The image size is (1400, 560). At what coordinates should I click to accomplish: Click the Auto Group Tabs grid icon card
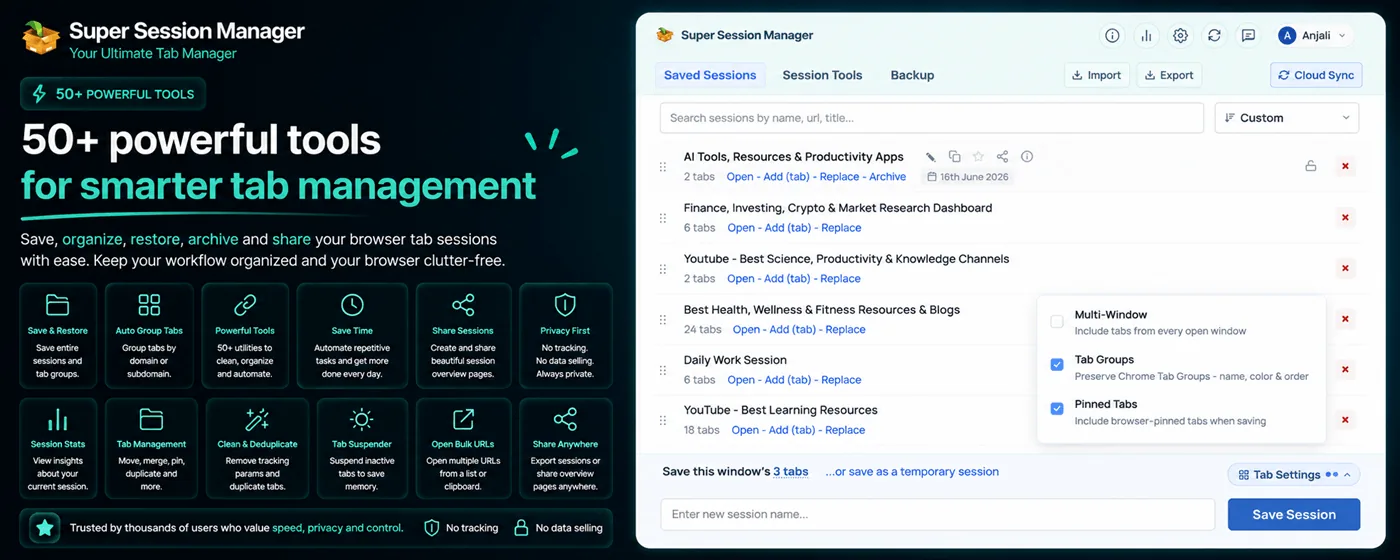[x=149, y=336]
